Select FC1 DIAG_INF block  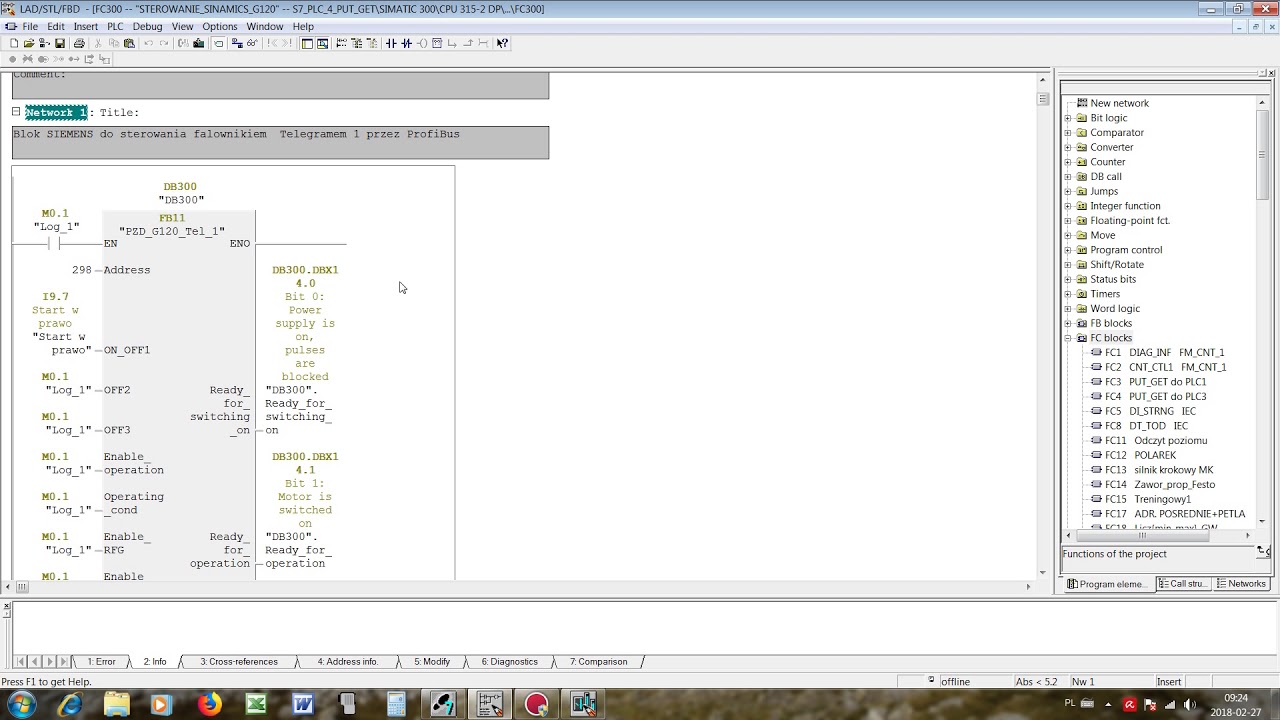click(1164, 353)
